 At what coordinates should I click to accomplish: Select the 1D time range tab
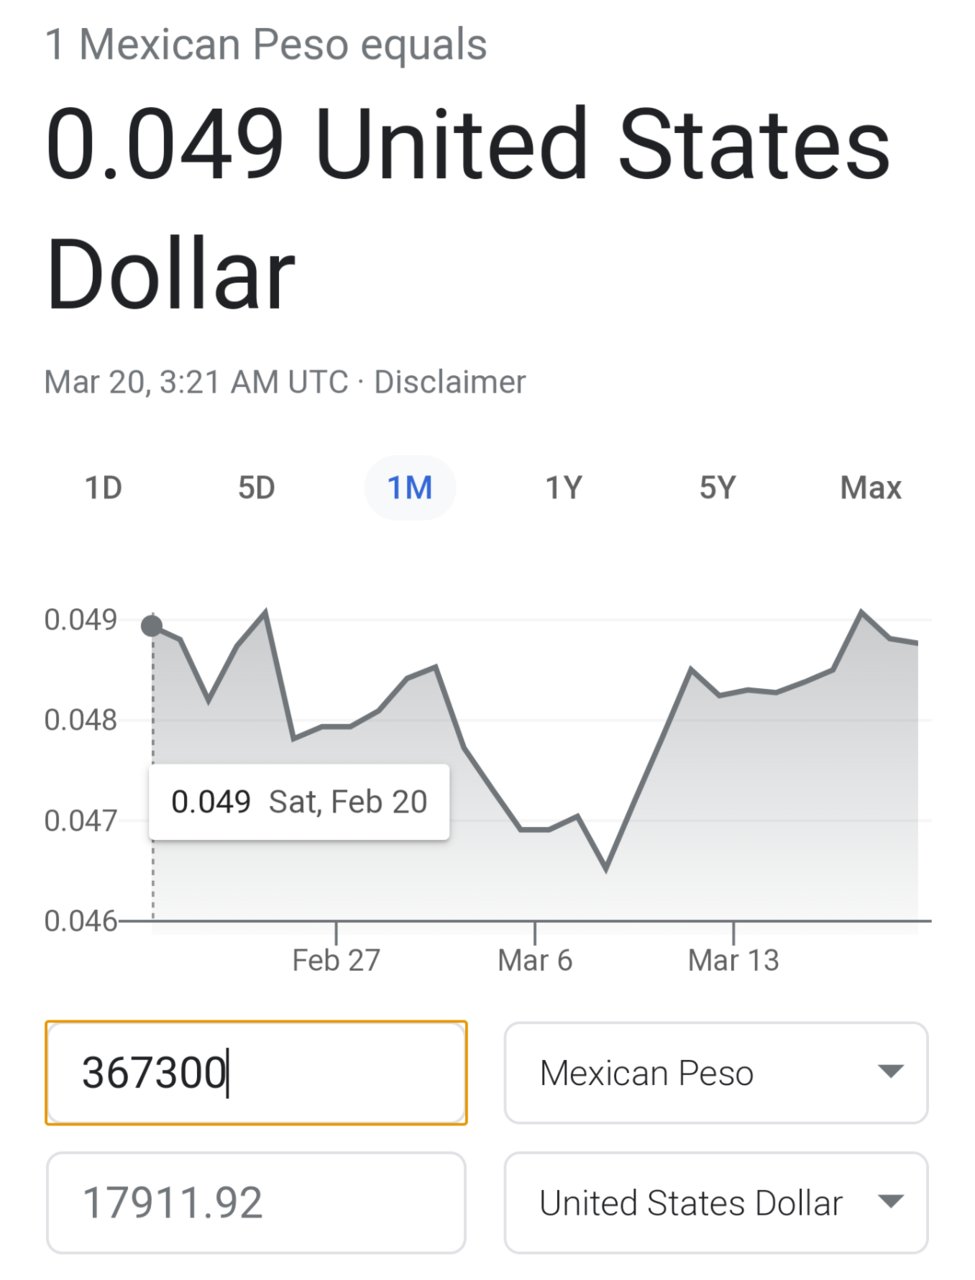click(103, 488)
